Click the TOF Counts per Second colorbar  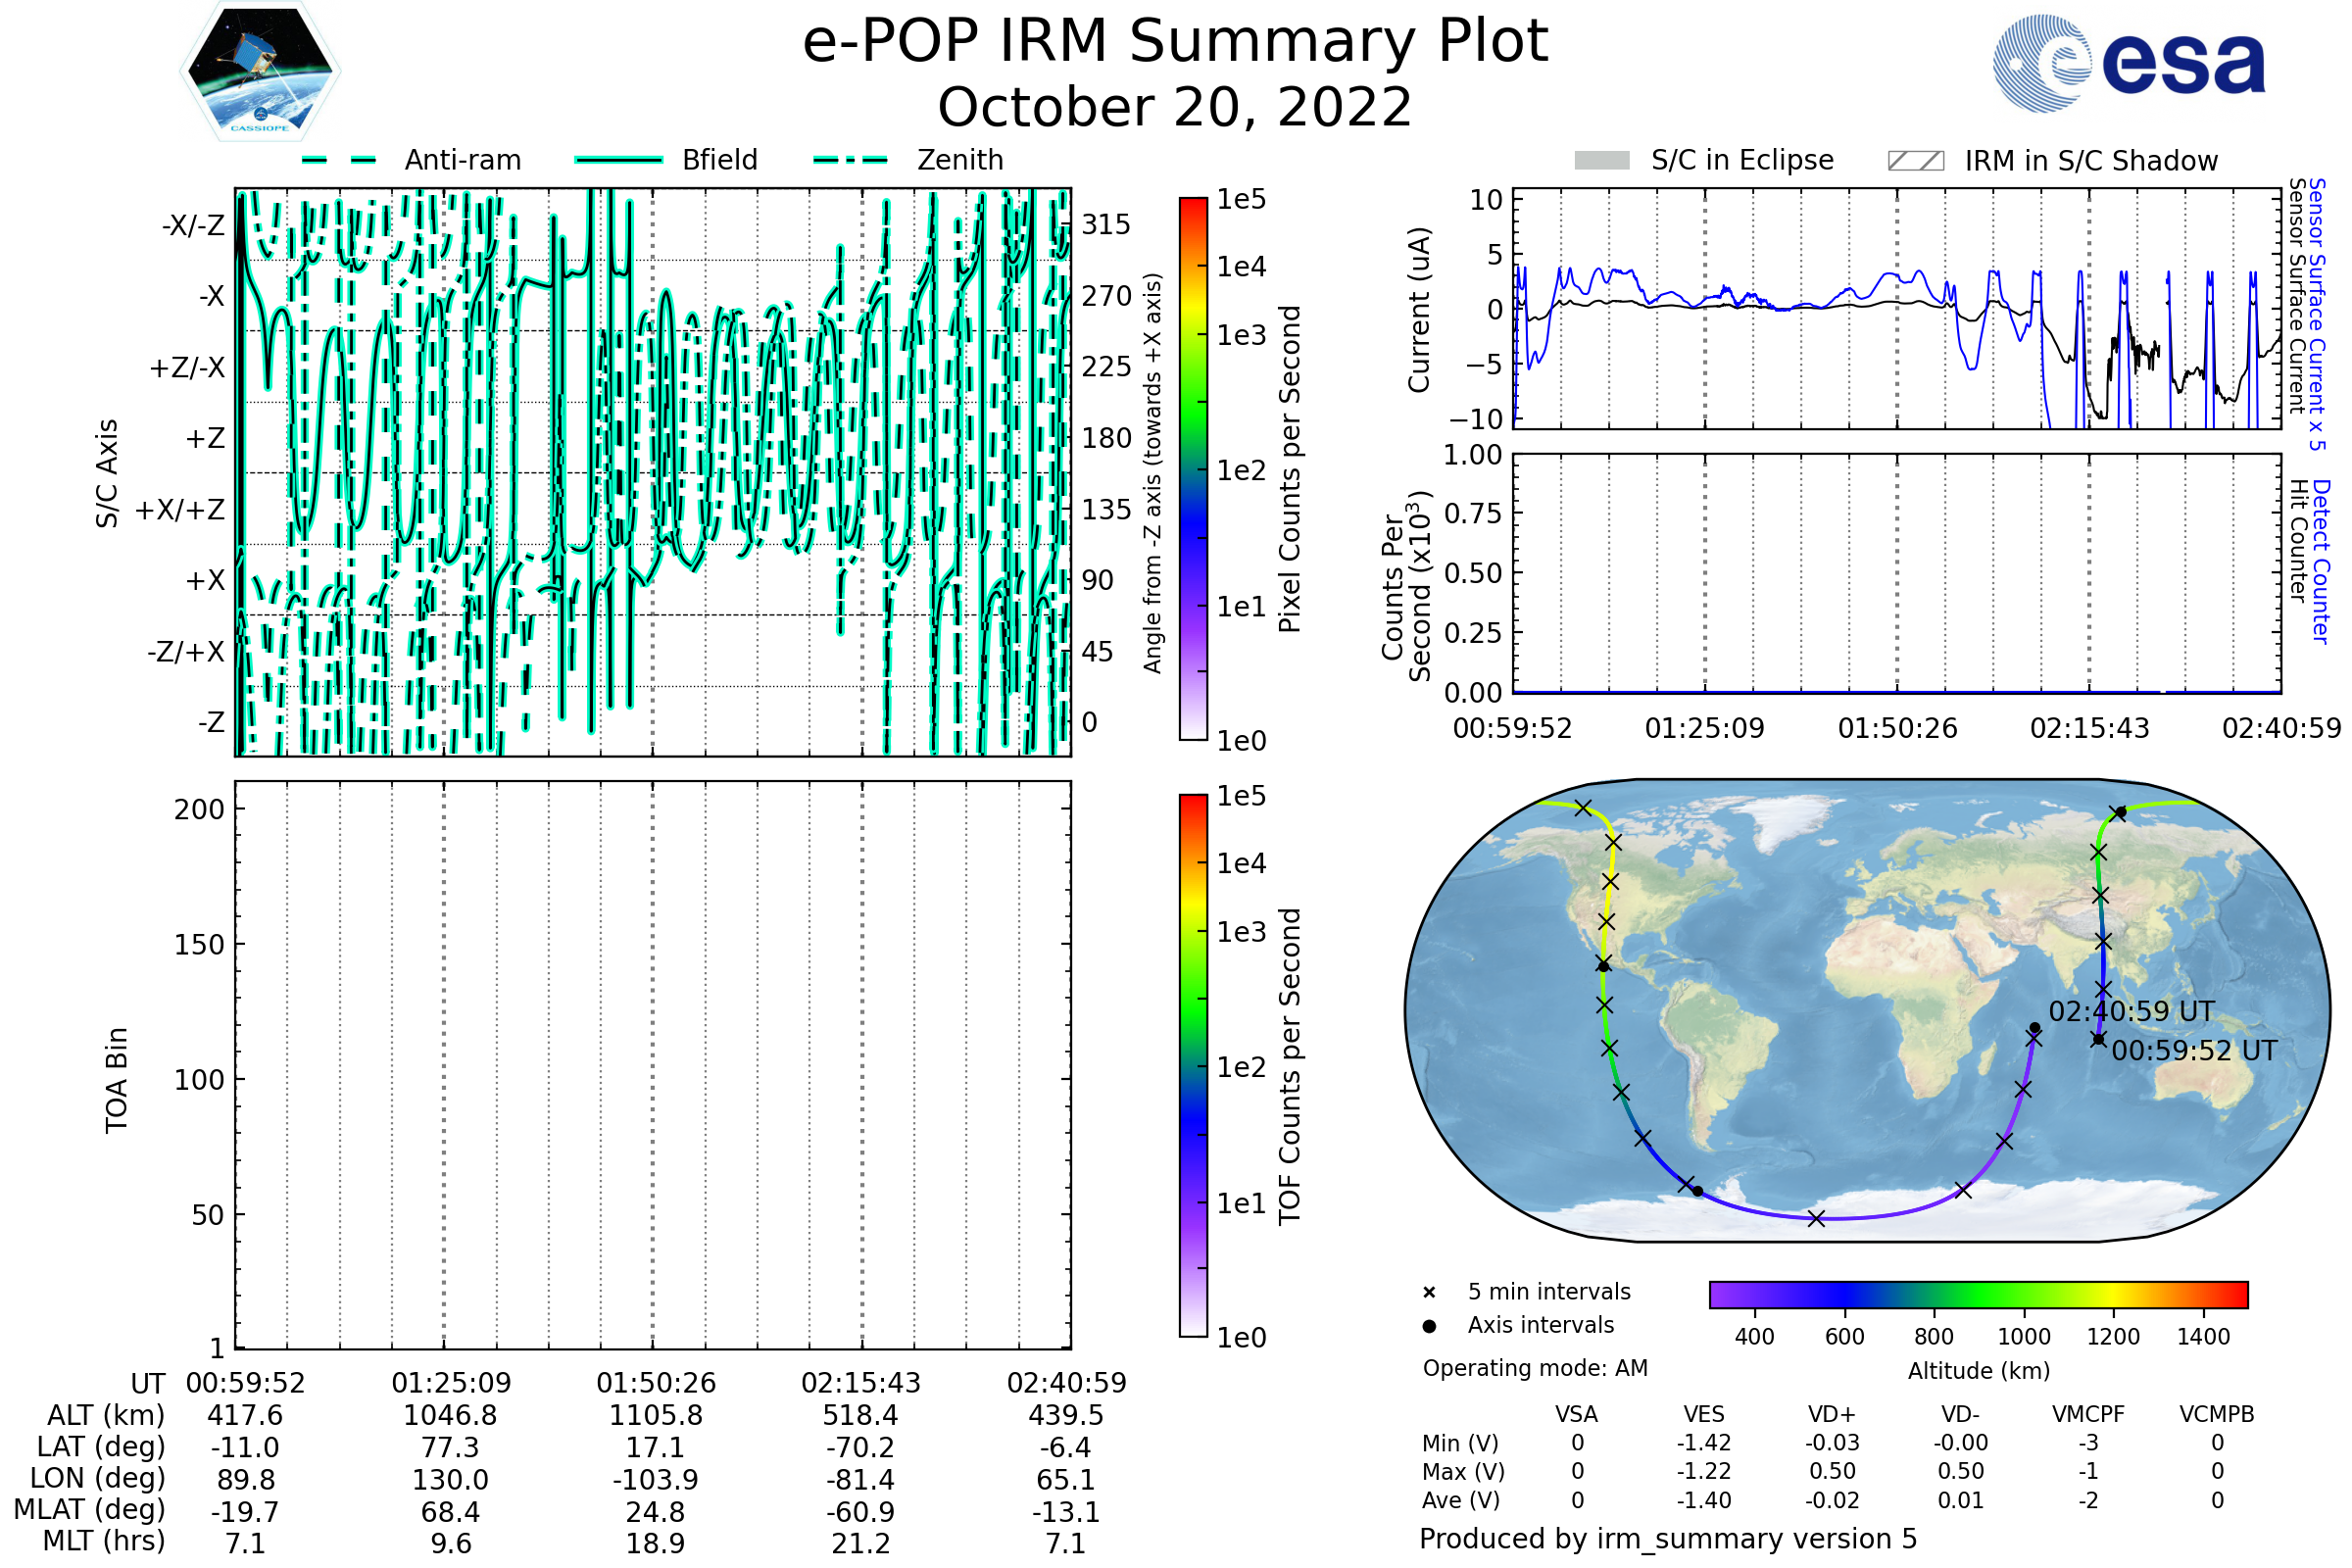click(1193, 1065)
